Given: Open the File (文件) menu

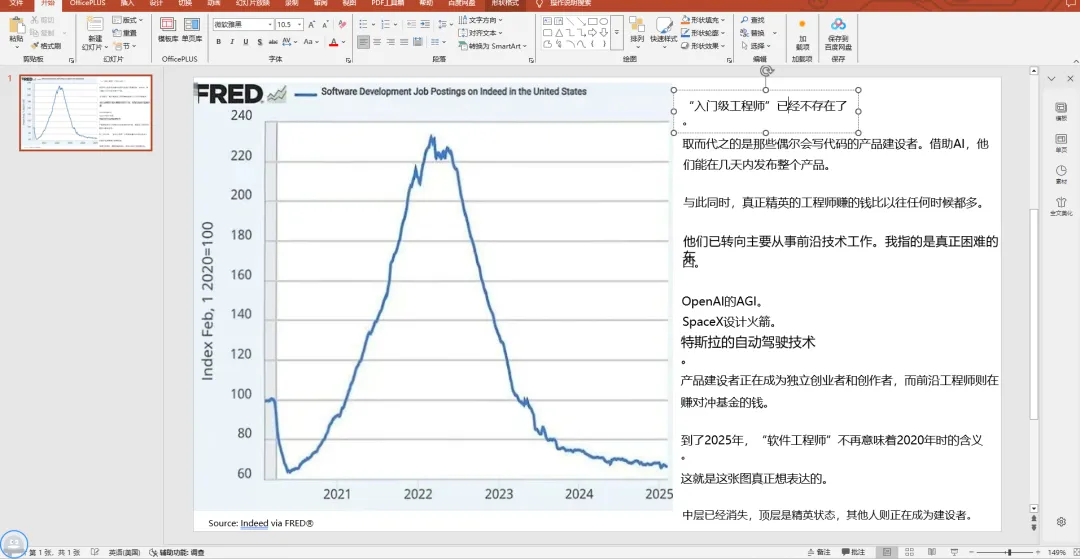Looking at the screenshot, I should [x=17, y=3].
